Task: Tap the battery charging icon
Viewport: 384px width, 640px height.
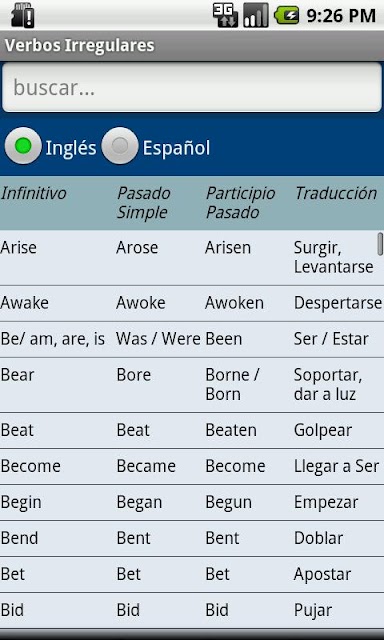Action: point(287,16)
